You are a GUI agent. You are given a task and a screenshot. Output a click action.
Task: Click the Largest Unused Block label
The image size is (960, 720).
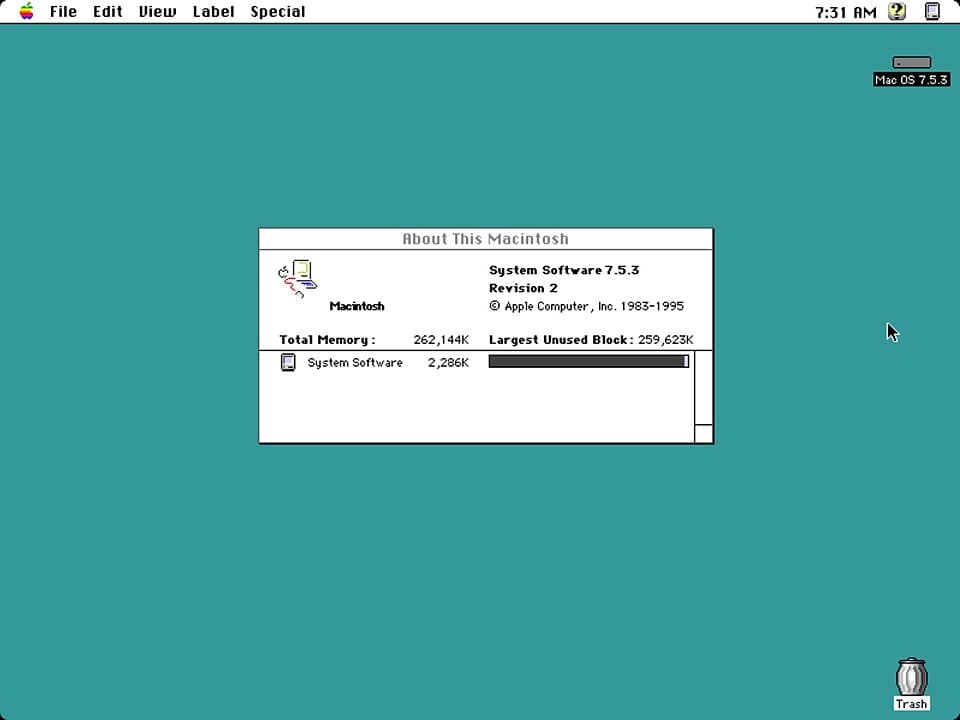pyautogui.click(x=561, y=340)
